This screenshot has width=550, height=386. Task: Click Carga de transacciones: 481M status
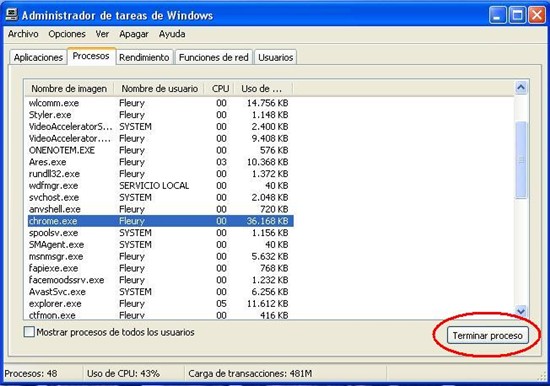point(250,373)
